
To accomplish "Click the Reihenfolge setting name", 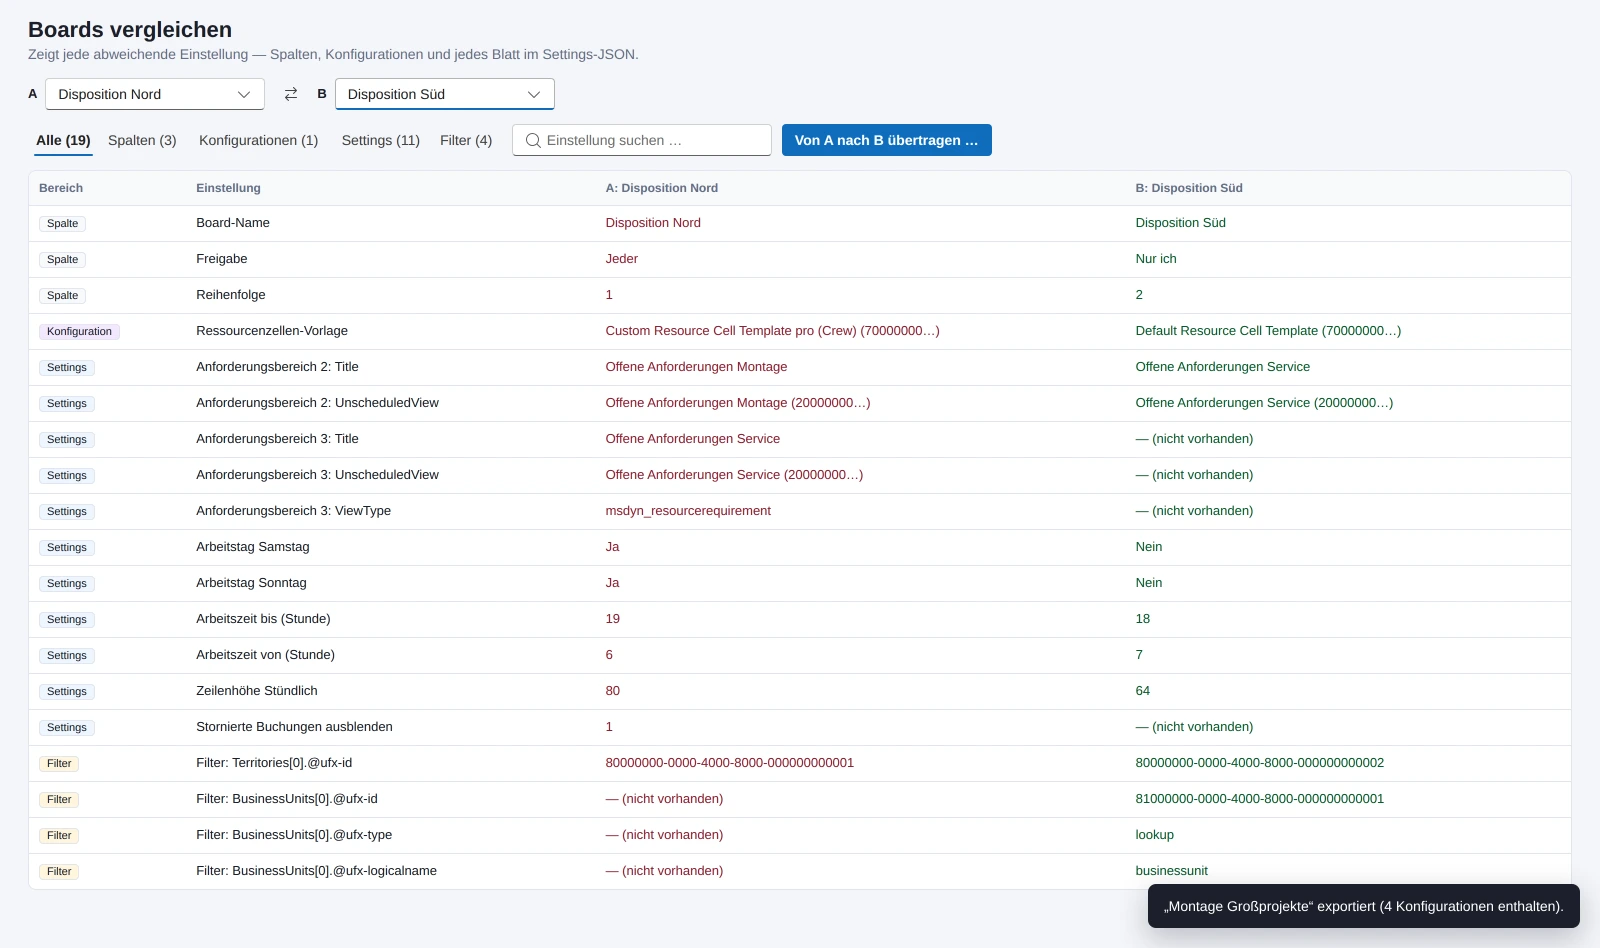I will point(231,295).
